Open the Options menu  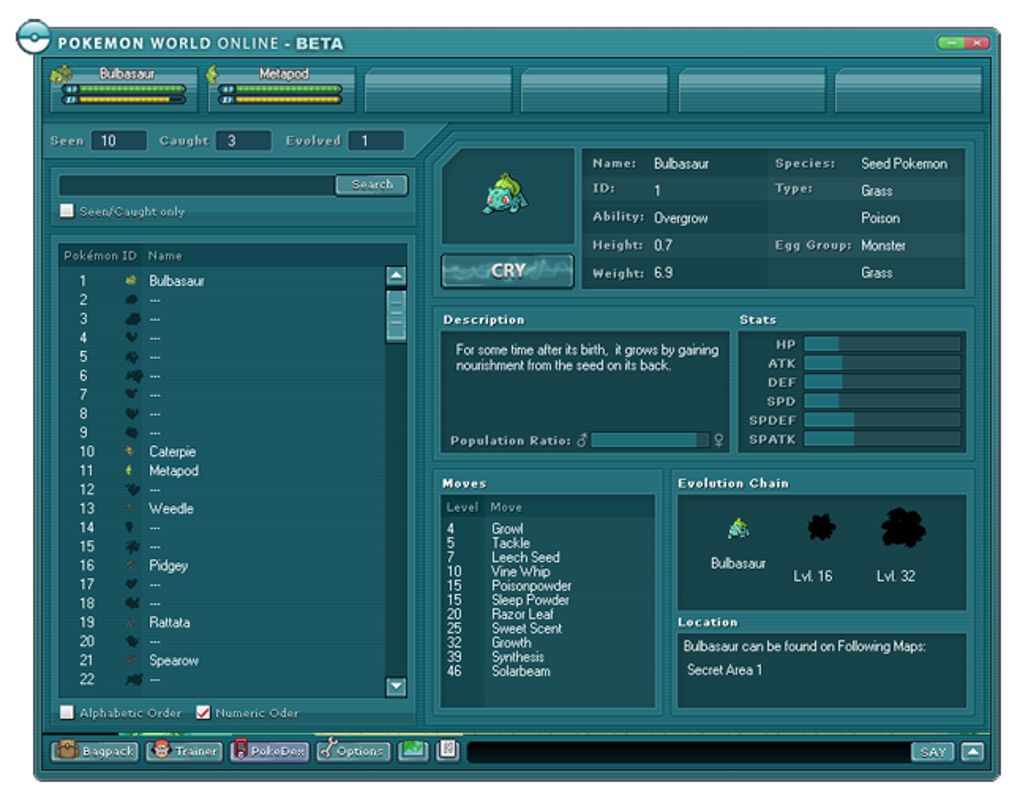point(354,751)
